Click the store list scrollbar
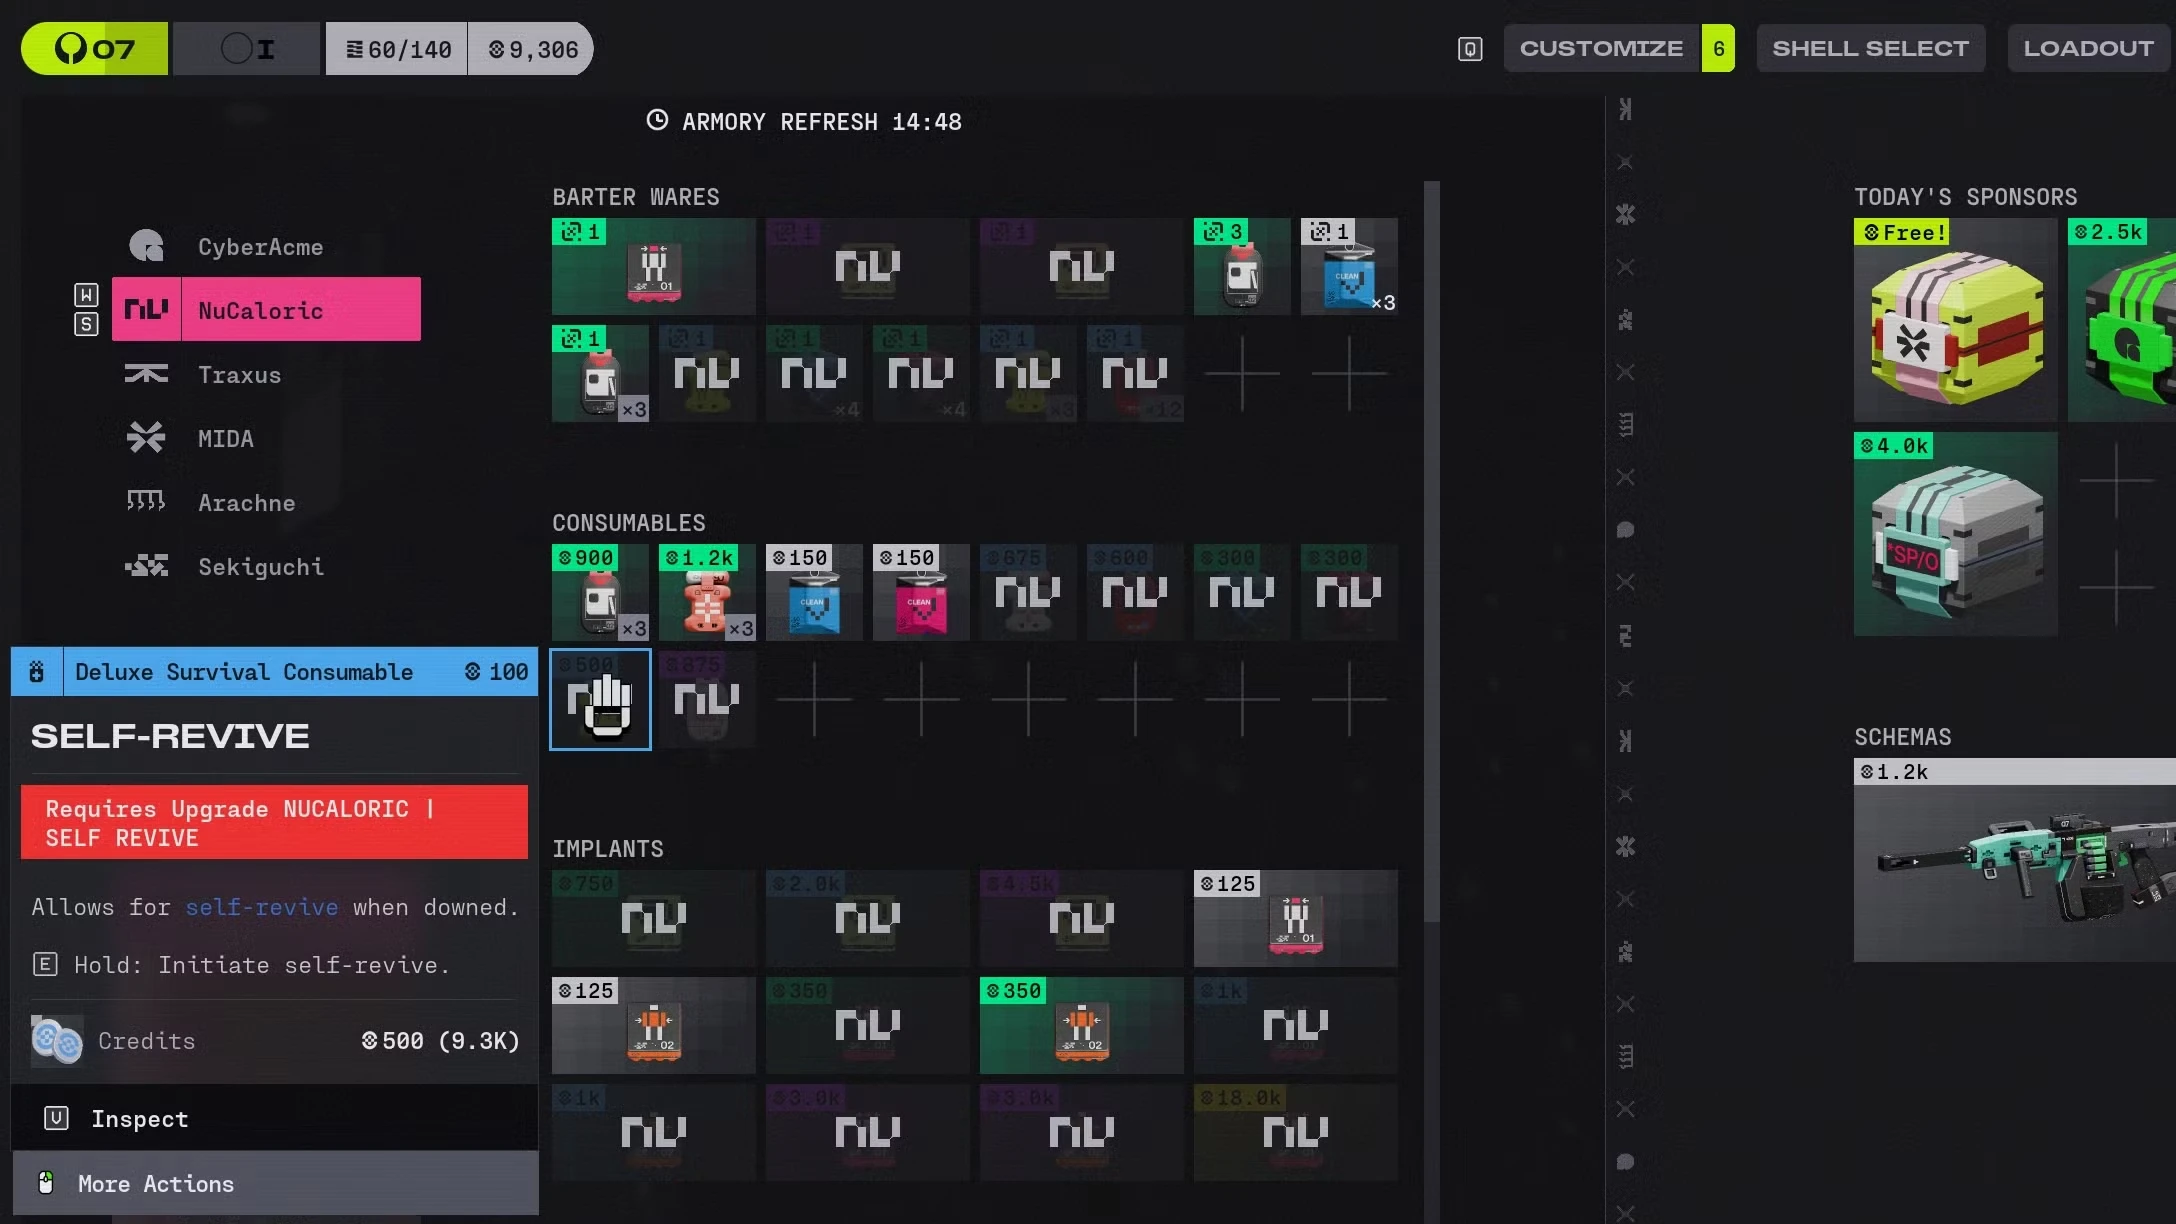Viewport: 2176px width, 1224px height. pyautogui.click(x=1432, y=551)
